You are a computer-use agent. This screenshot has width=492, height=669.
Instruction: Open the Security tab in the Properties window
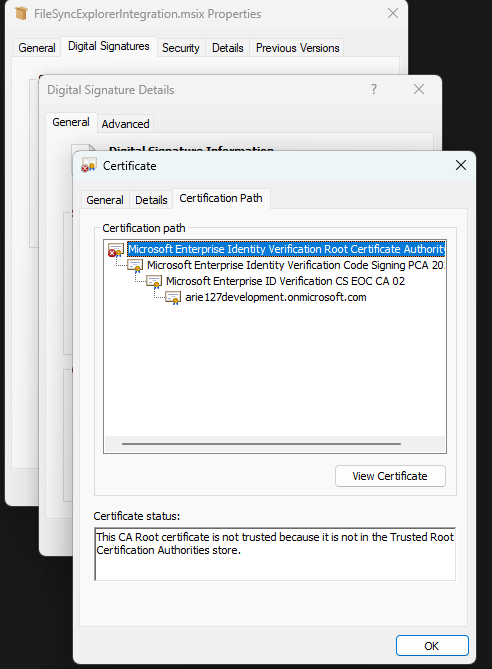coord(180,48)
